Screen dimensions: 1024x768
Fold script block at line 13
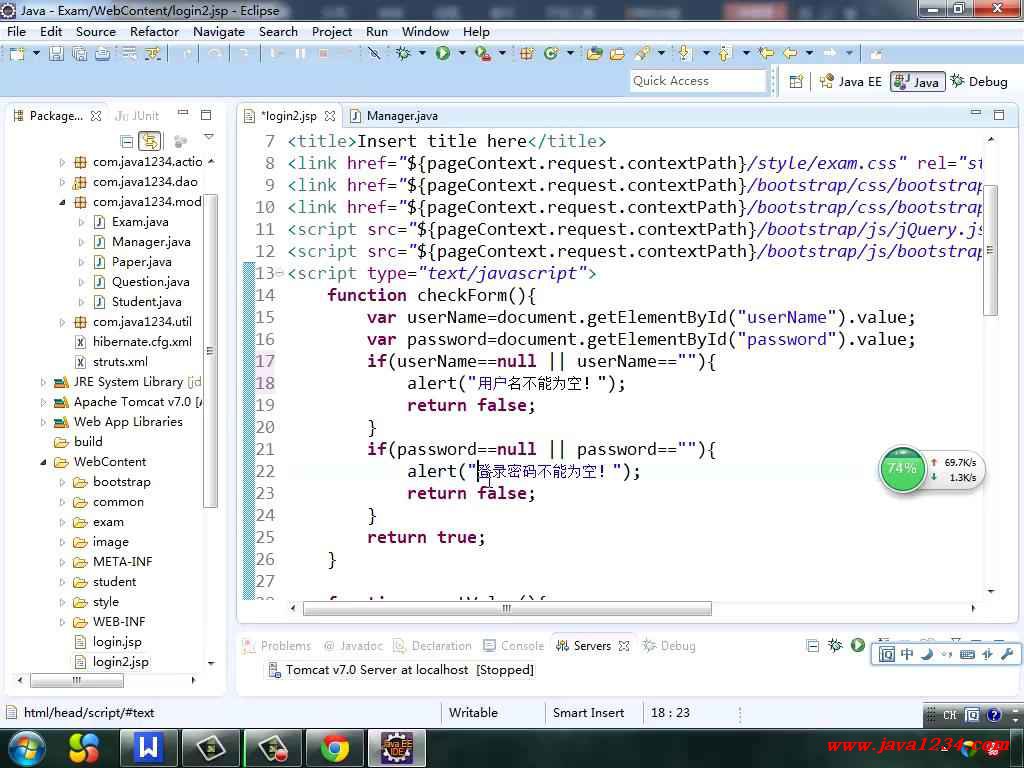coord(280,274)
